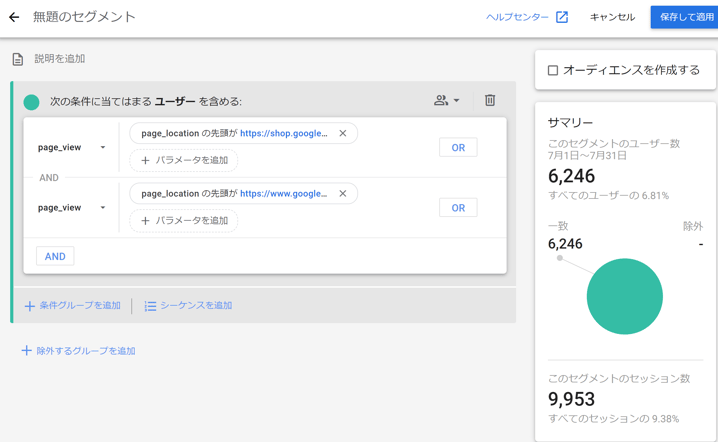
Task: Click the first OR button
Action: pyautogui.click(x=458, y=148)
